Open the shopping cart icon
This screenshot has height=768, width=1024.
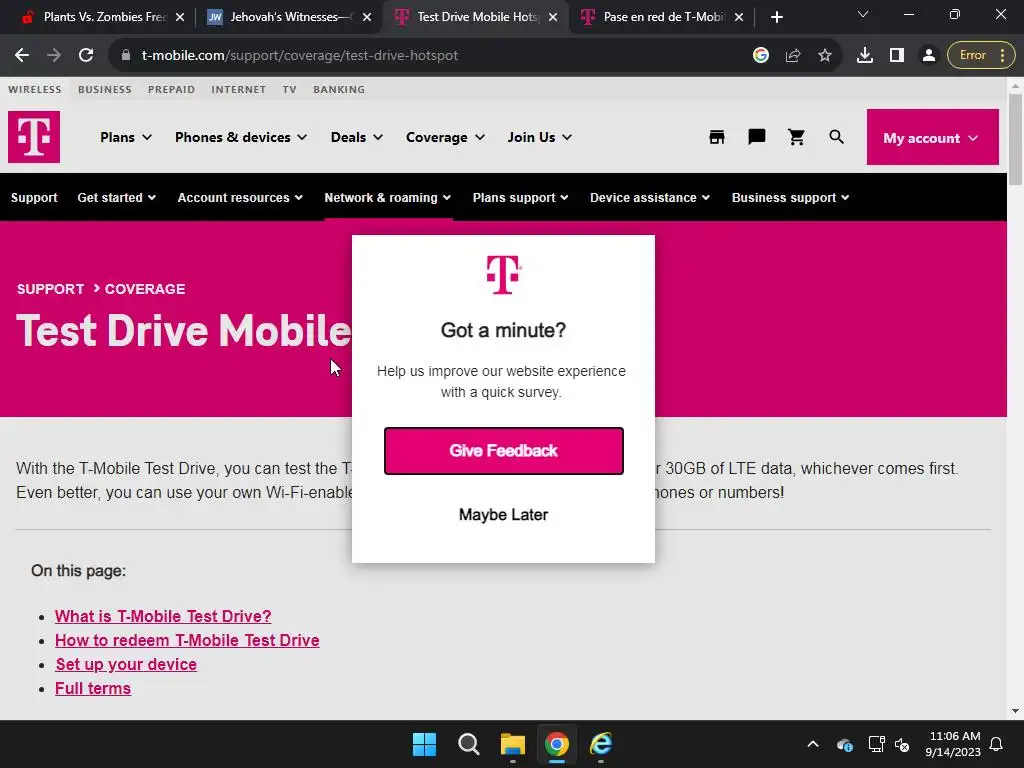tap(796, 136)
